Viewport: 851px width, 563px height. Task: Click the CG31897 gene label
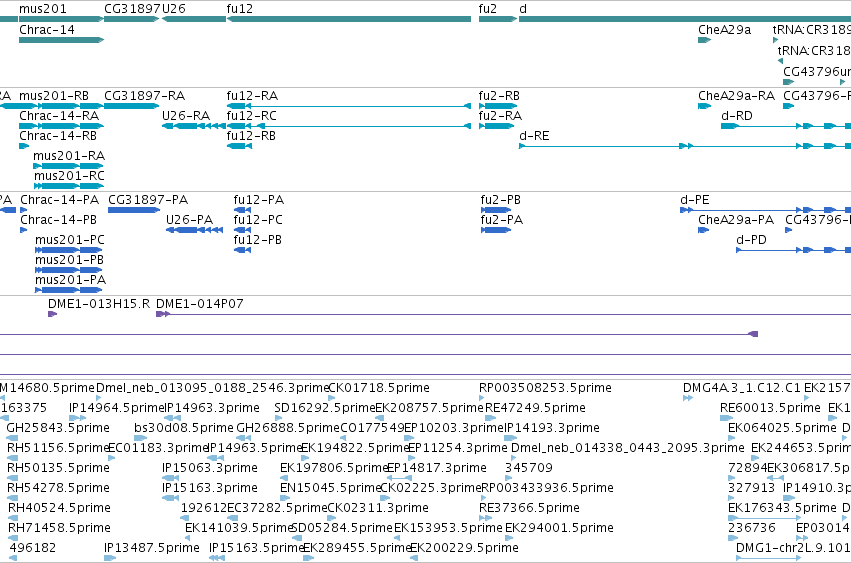(x=132, y=9)
